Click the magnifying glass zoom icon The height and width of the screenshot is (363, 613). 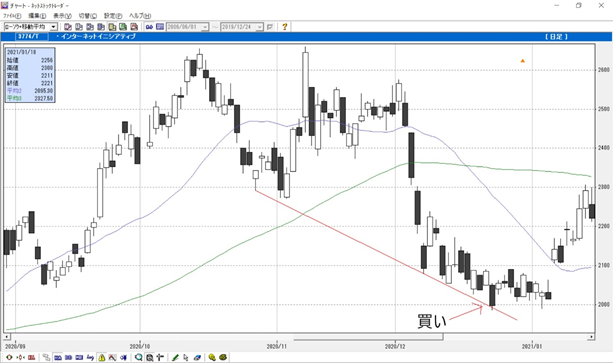coord(138,357)
